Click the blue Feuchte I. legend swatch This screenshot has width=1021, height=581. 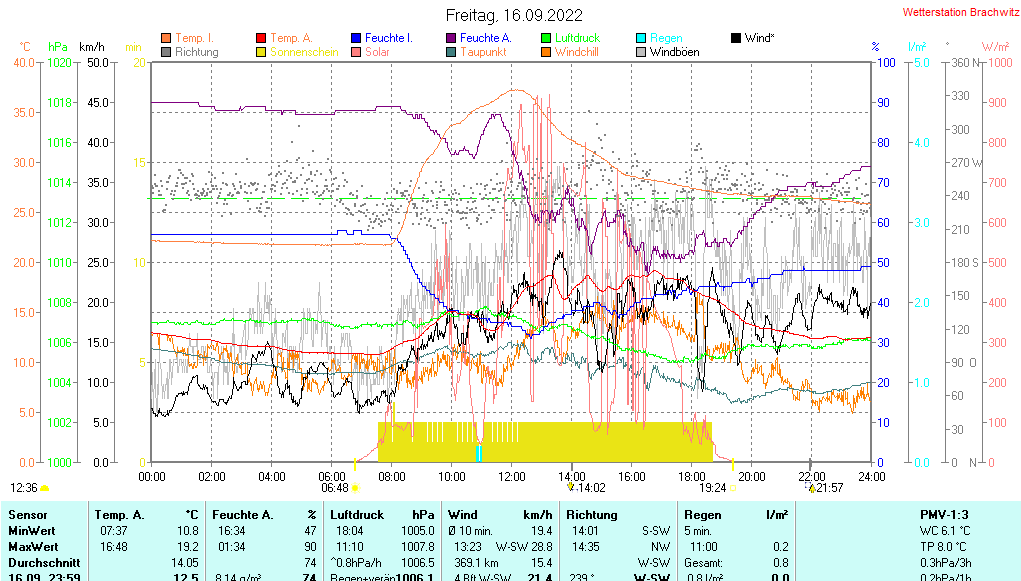356,38
